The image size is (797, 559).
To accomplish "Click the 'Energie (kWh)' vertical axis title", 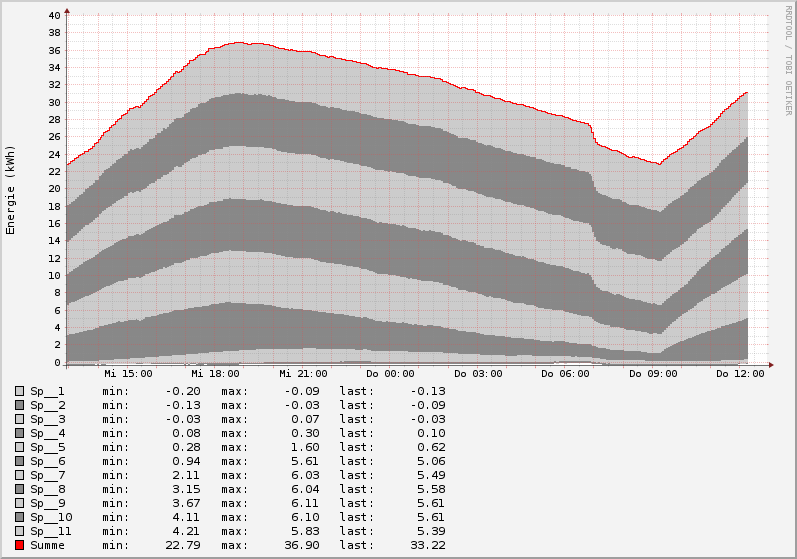I will click(11, 189).
